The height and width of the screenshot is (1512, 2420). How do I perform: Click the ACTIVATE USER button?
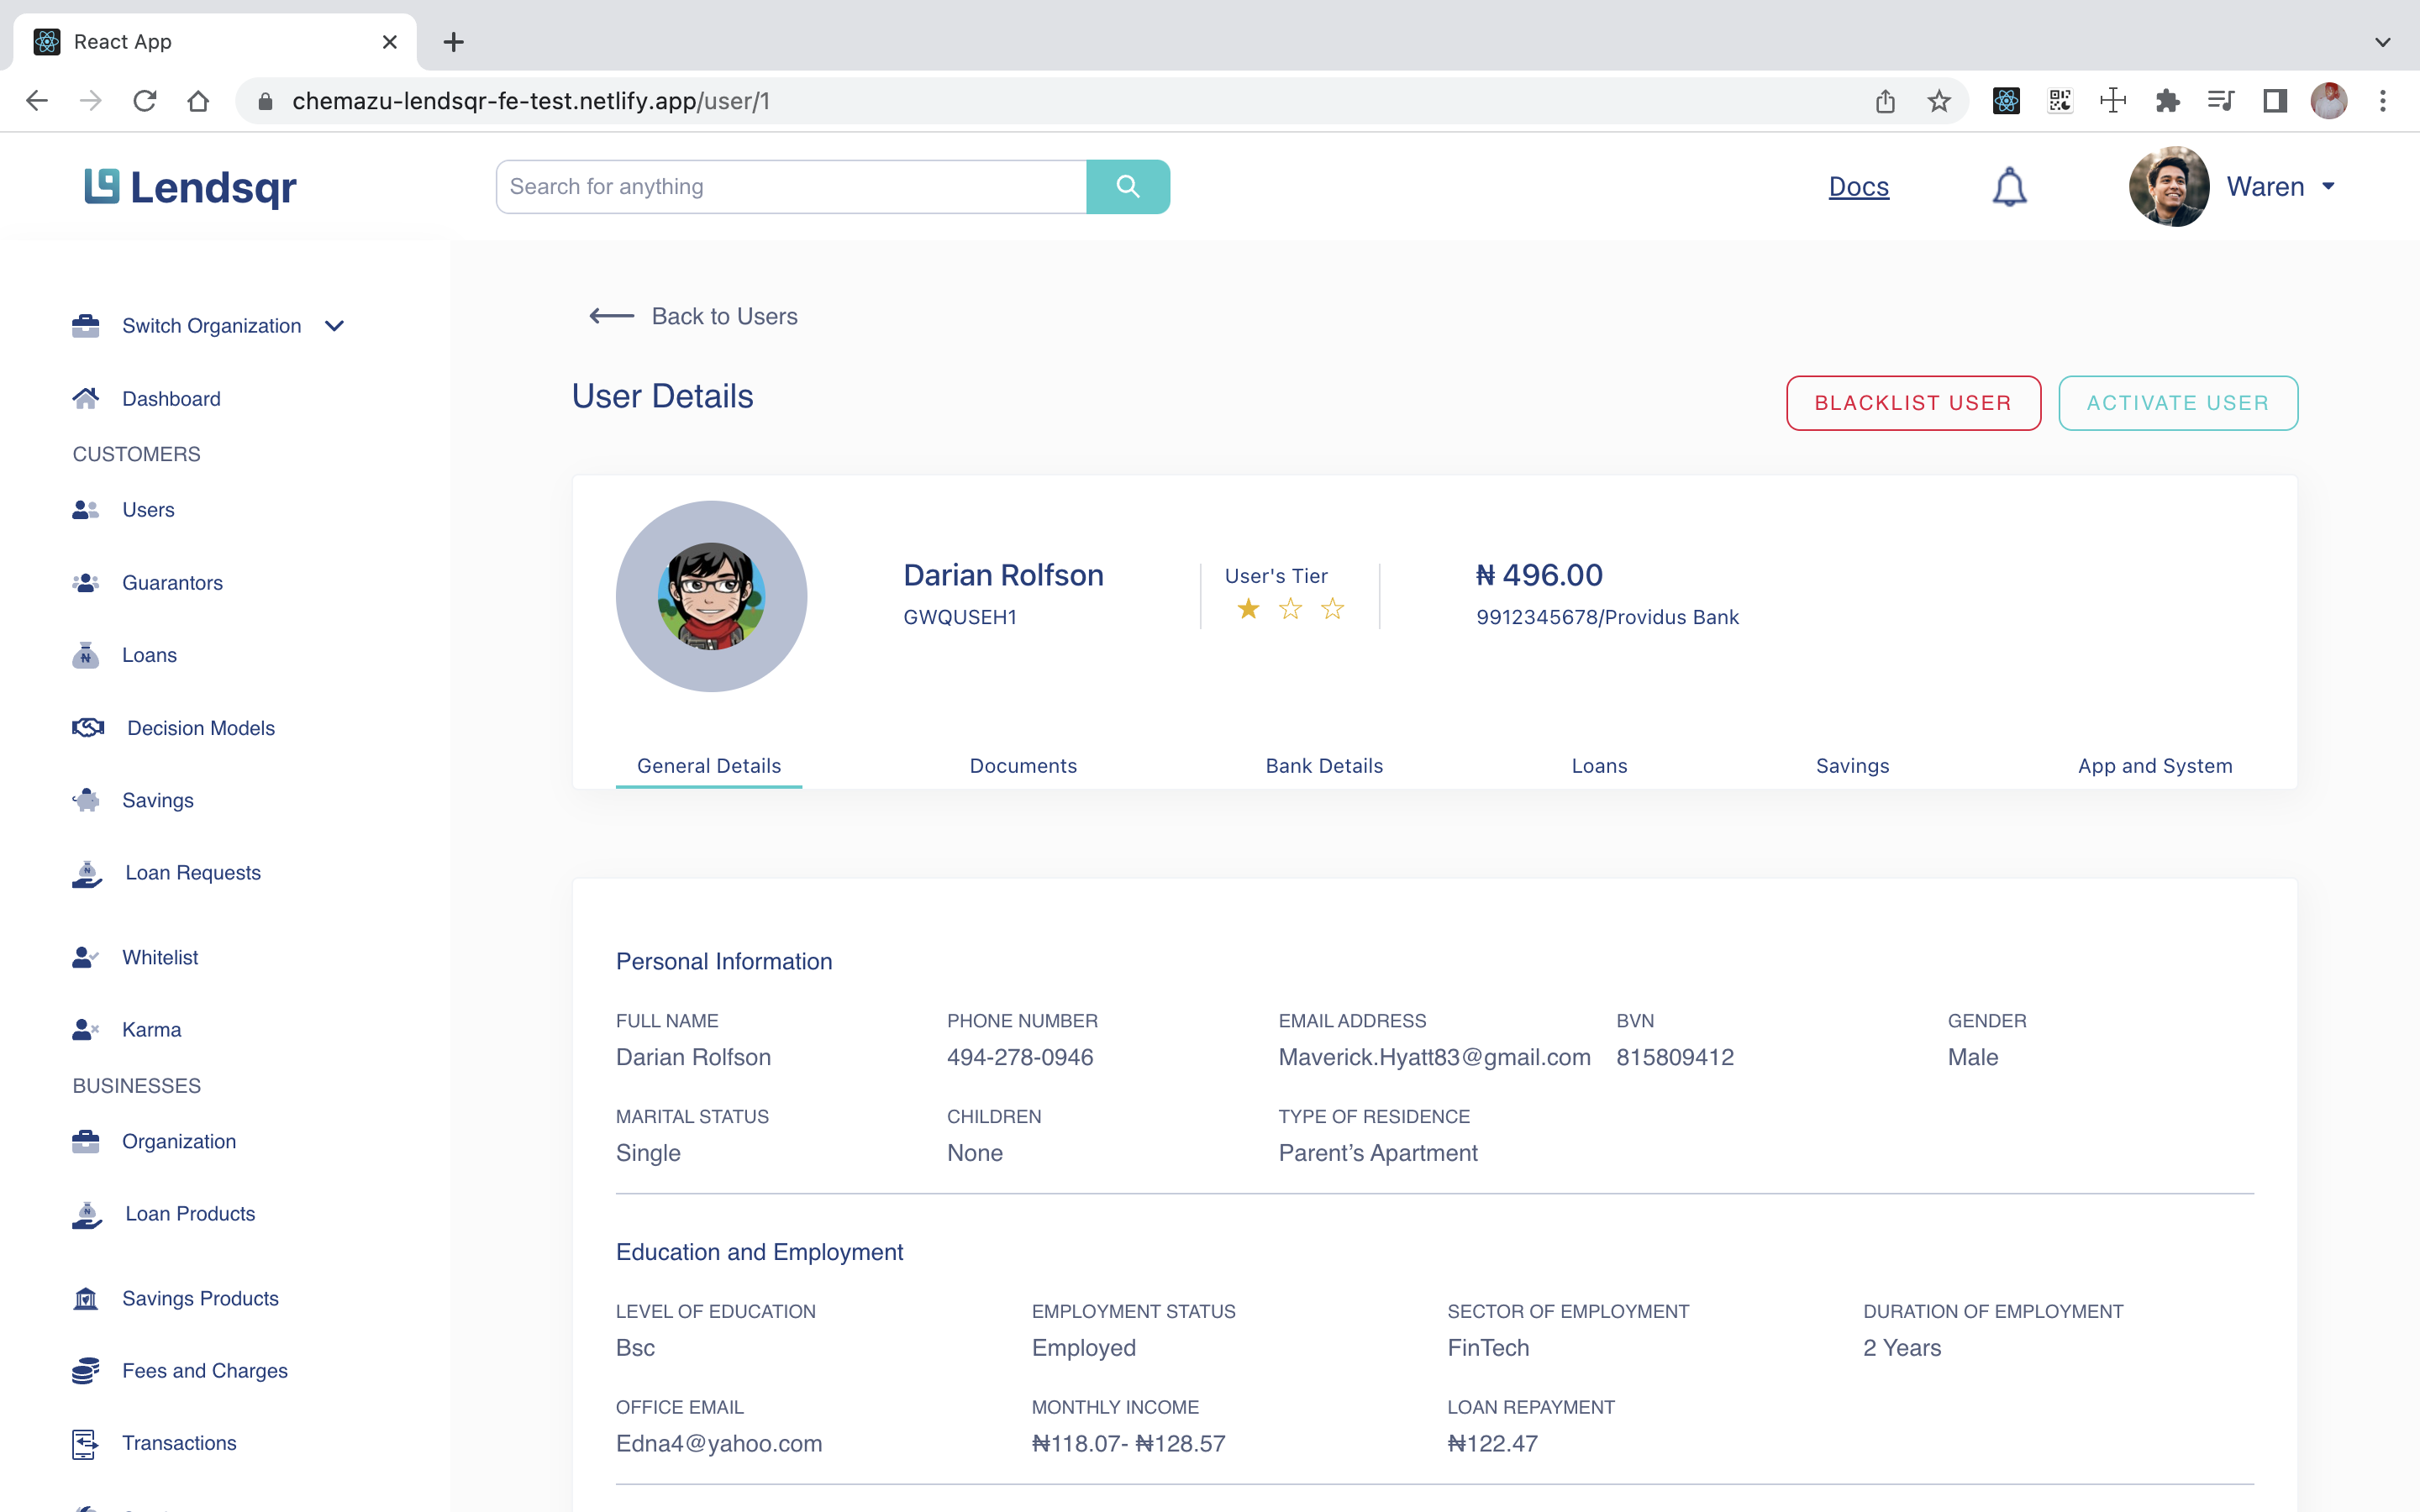click(x=2178, y=403)
